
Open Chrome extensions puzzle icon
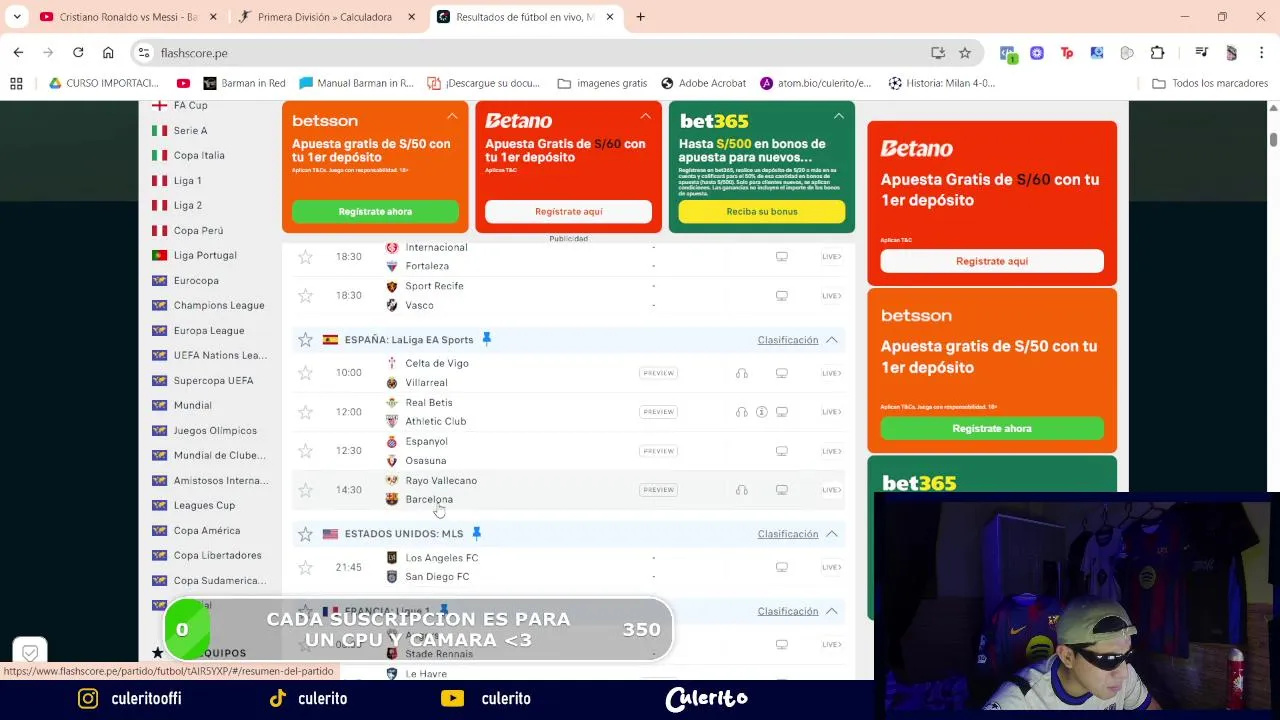point(1158,53)
